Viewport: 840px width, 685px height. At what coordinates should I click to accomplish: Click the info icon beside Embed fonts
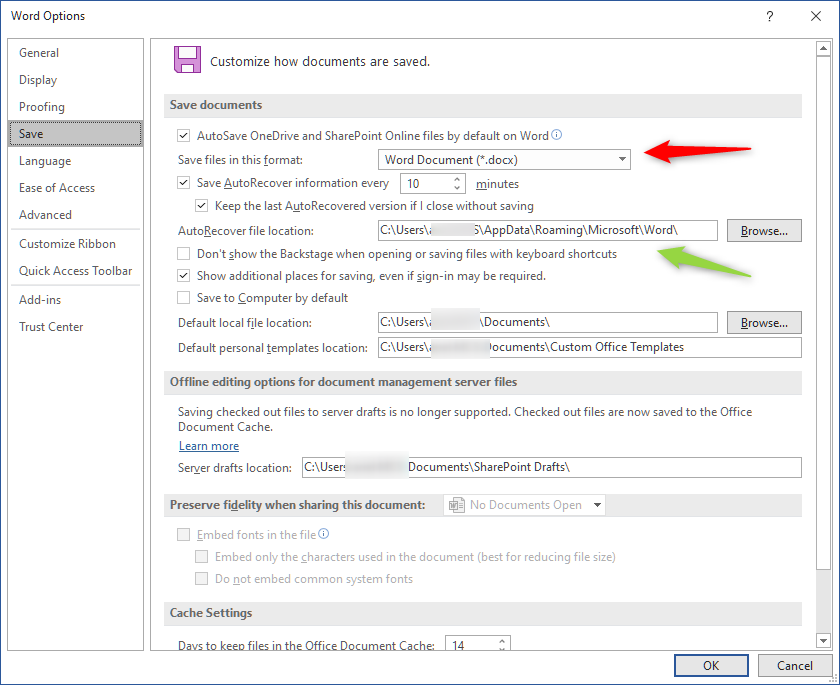click(x=324, y=533)
